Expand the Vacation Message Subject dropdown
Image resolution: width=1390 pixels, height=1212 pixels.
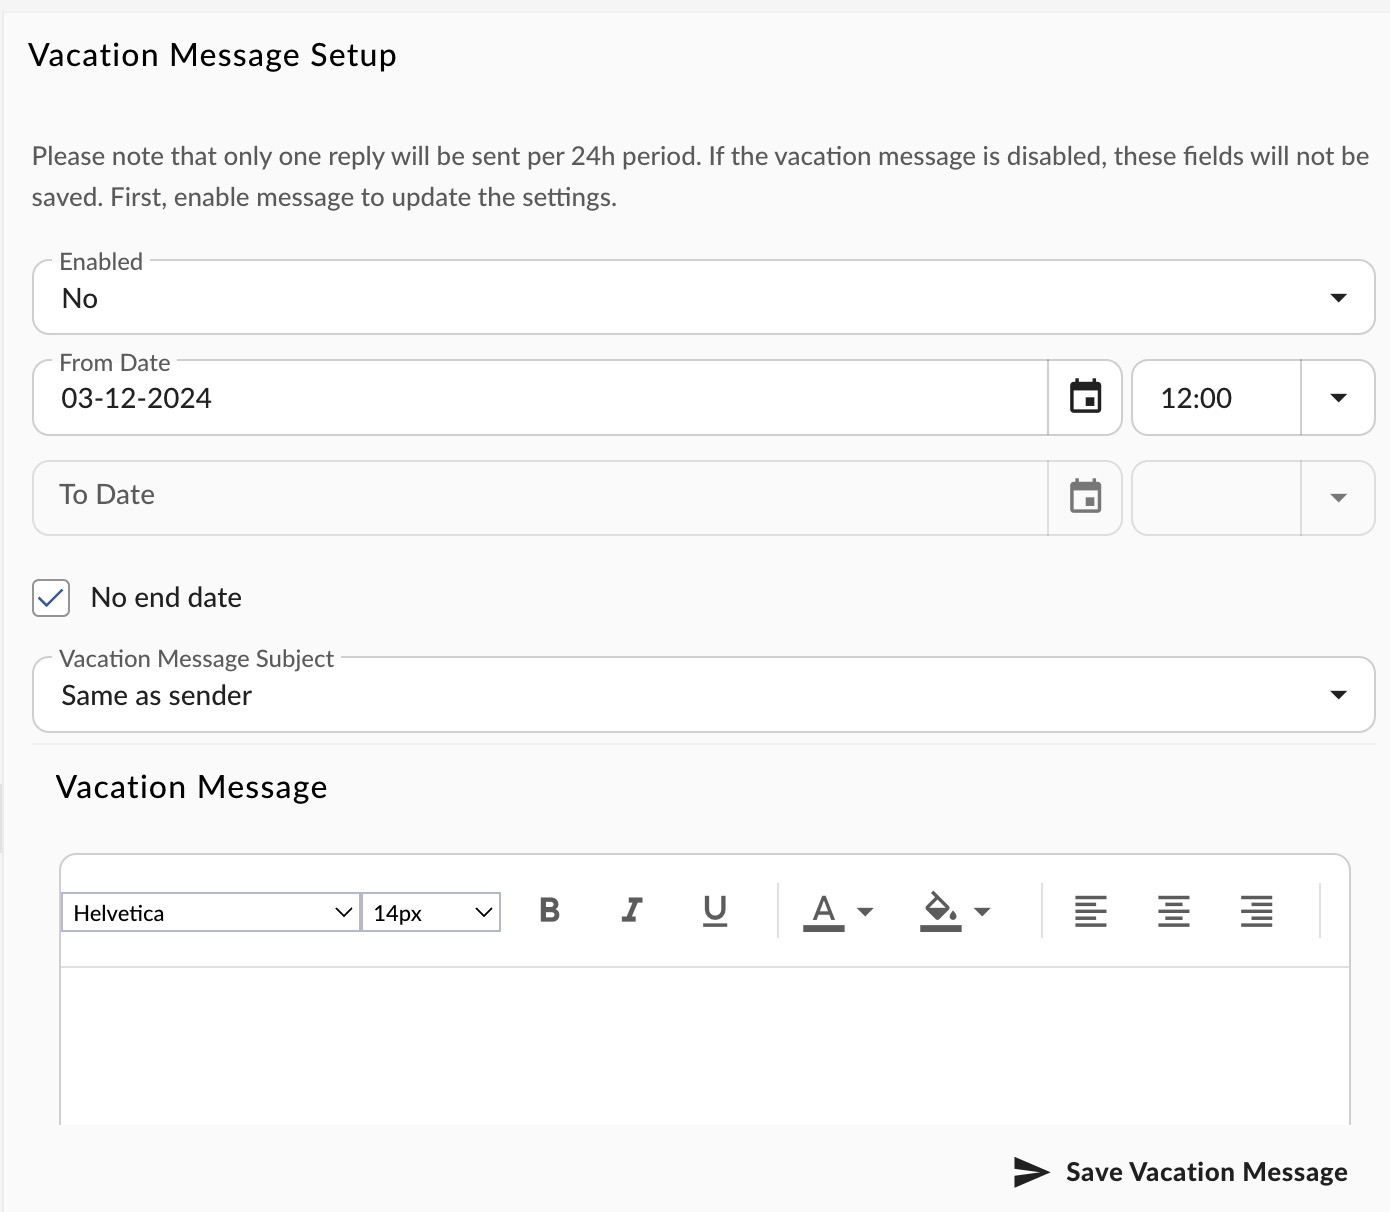click(1337, 694)
